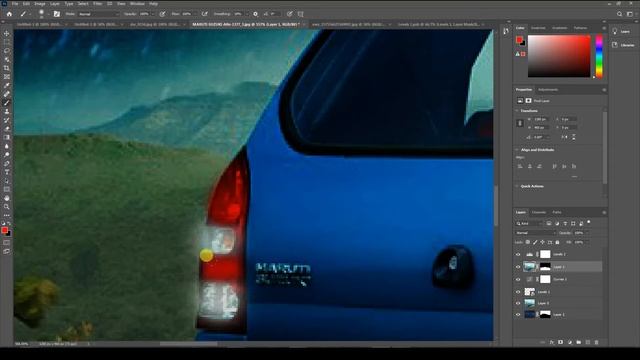Lock all with the padlock icon
The height and width of the screenshot is (360, 640).
click(x=557, y=242)
